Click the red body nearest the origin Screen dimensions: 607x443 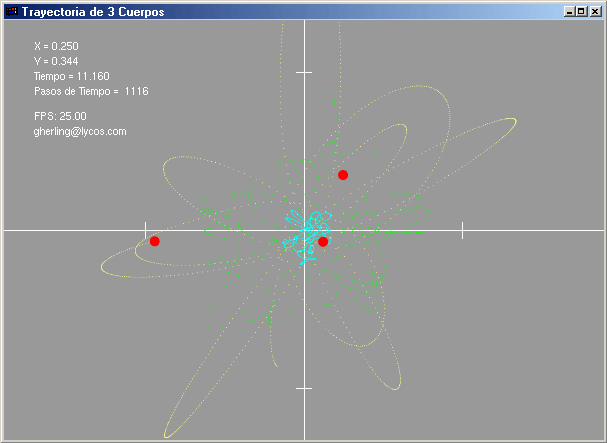[x=323, y=242]
